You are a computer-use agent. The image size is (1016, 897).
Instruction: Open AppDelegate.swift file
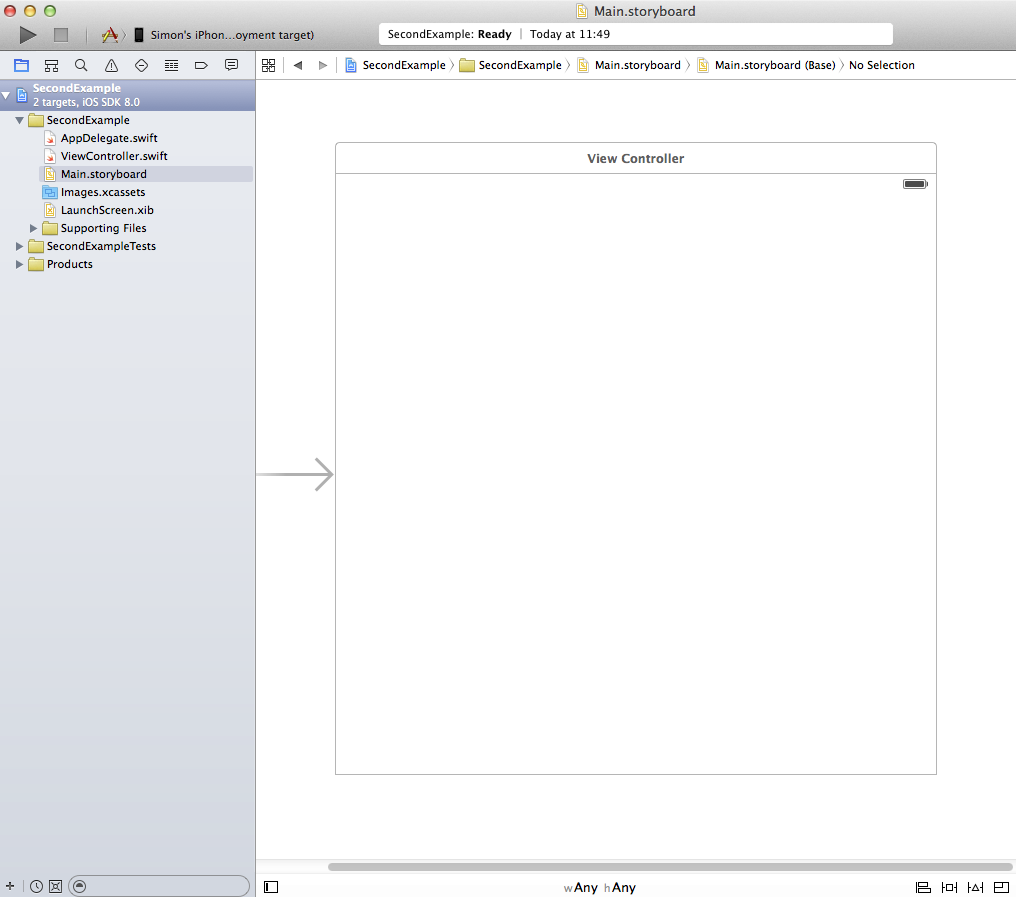tap(109, 138)
